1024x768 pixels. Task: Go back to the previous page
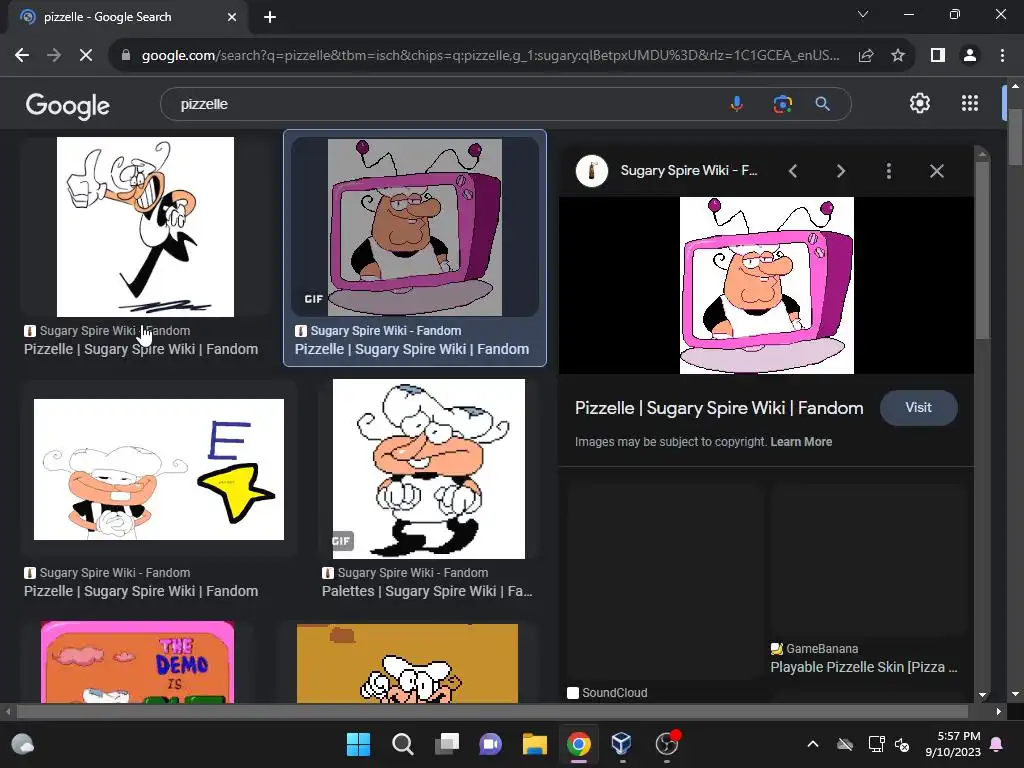(22, 56)
